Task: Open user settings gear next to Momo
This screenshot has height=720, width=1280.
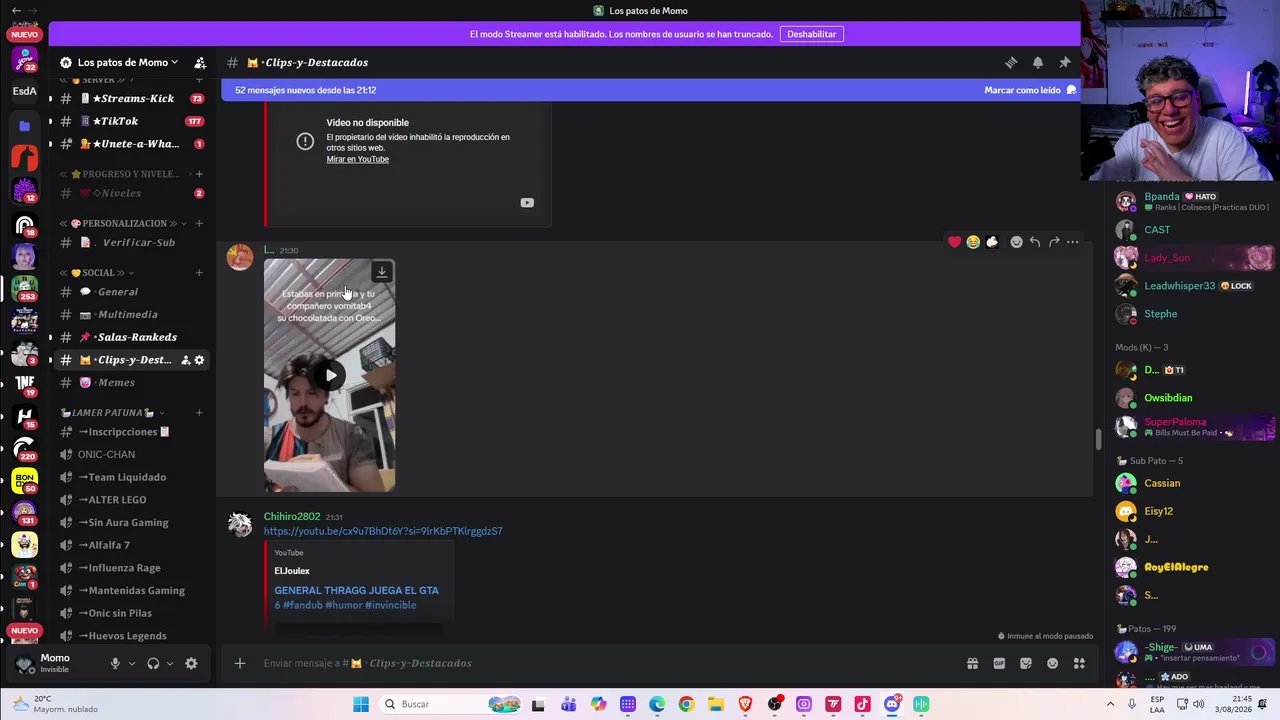Action: point(191,663)
